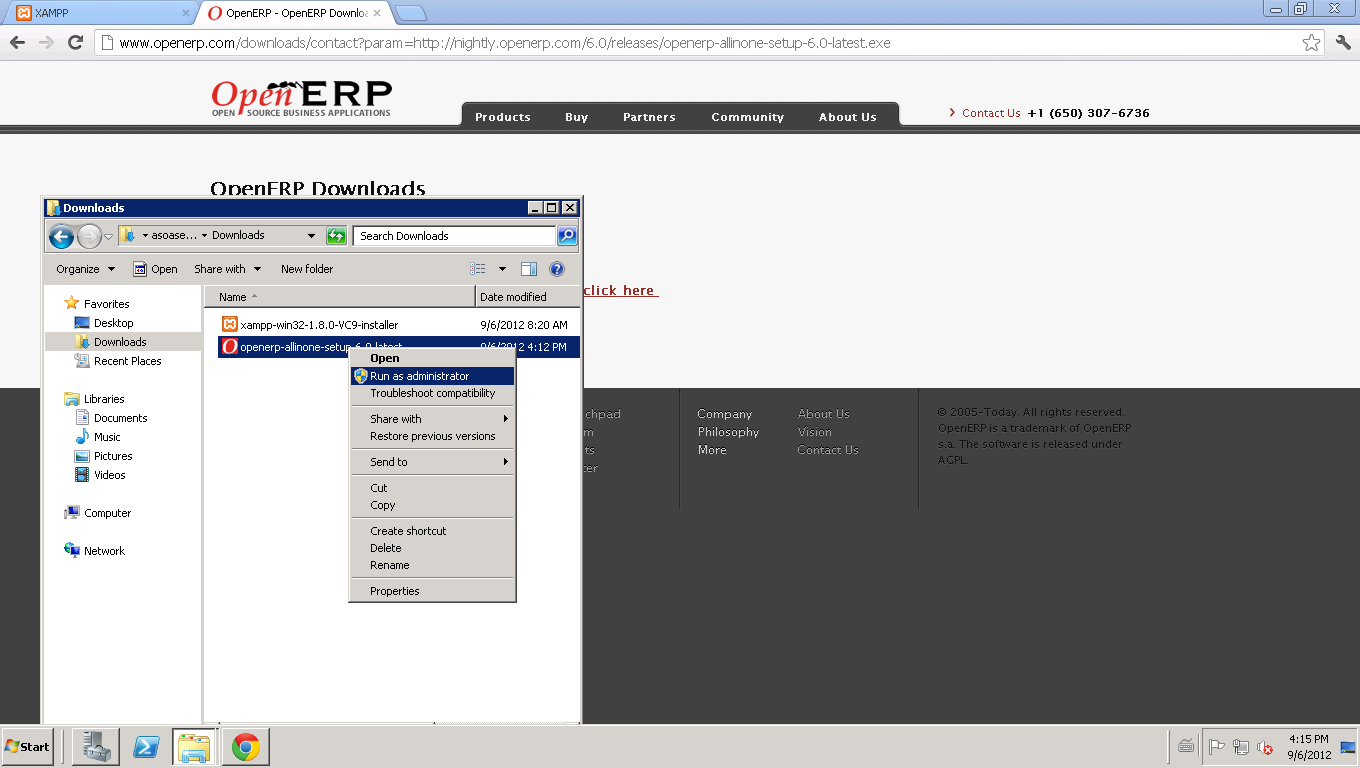Open Explorer Help via the question mark icon

click(x=557, y=268)
